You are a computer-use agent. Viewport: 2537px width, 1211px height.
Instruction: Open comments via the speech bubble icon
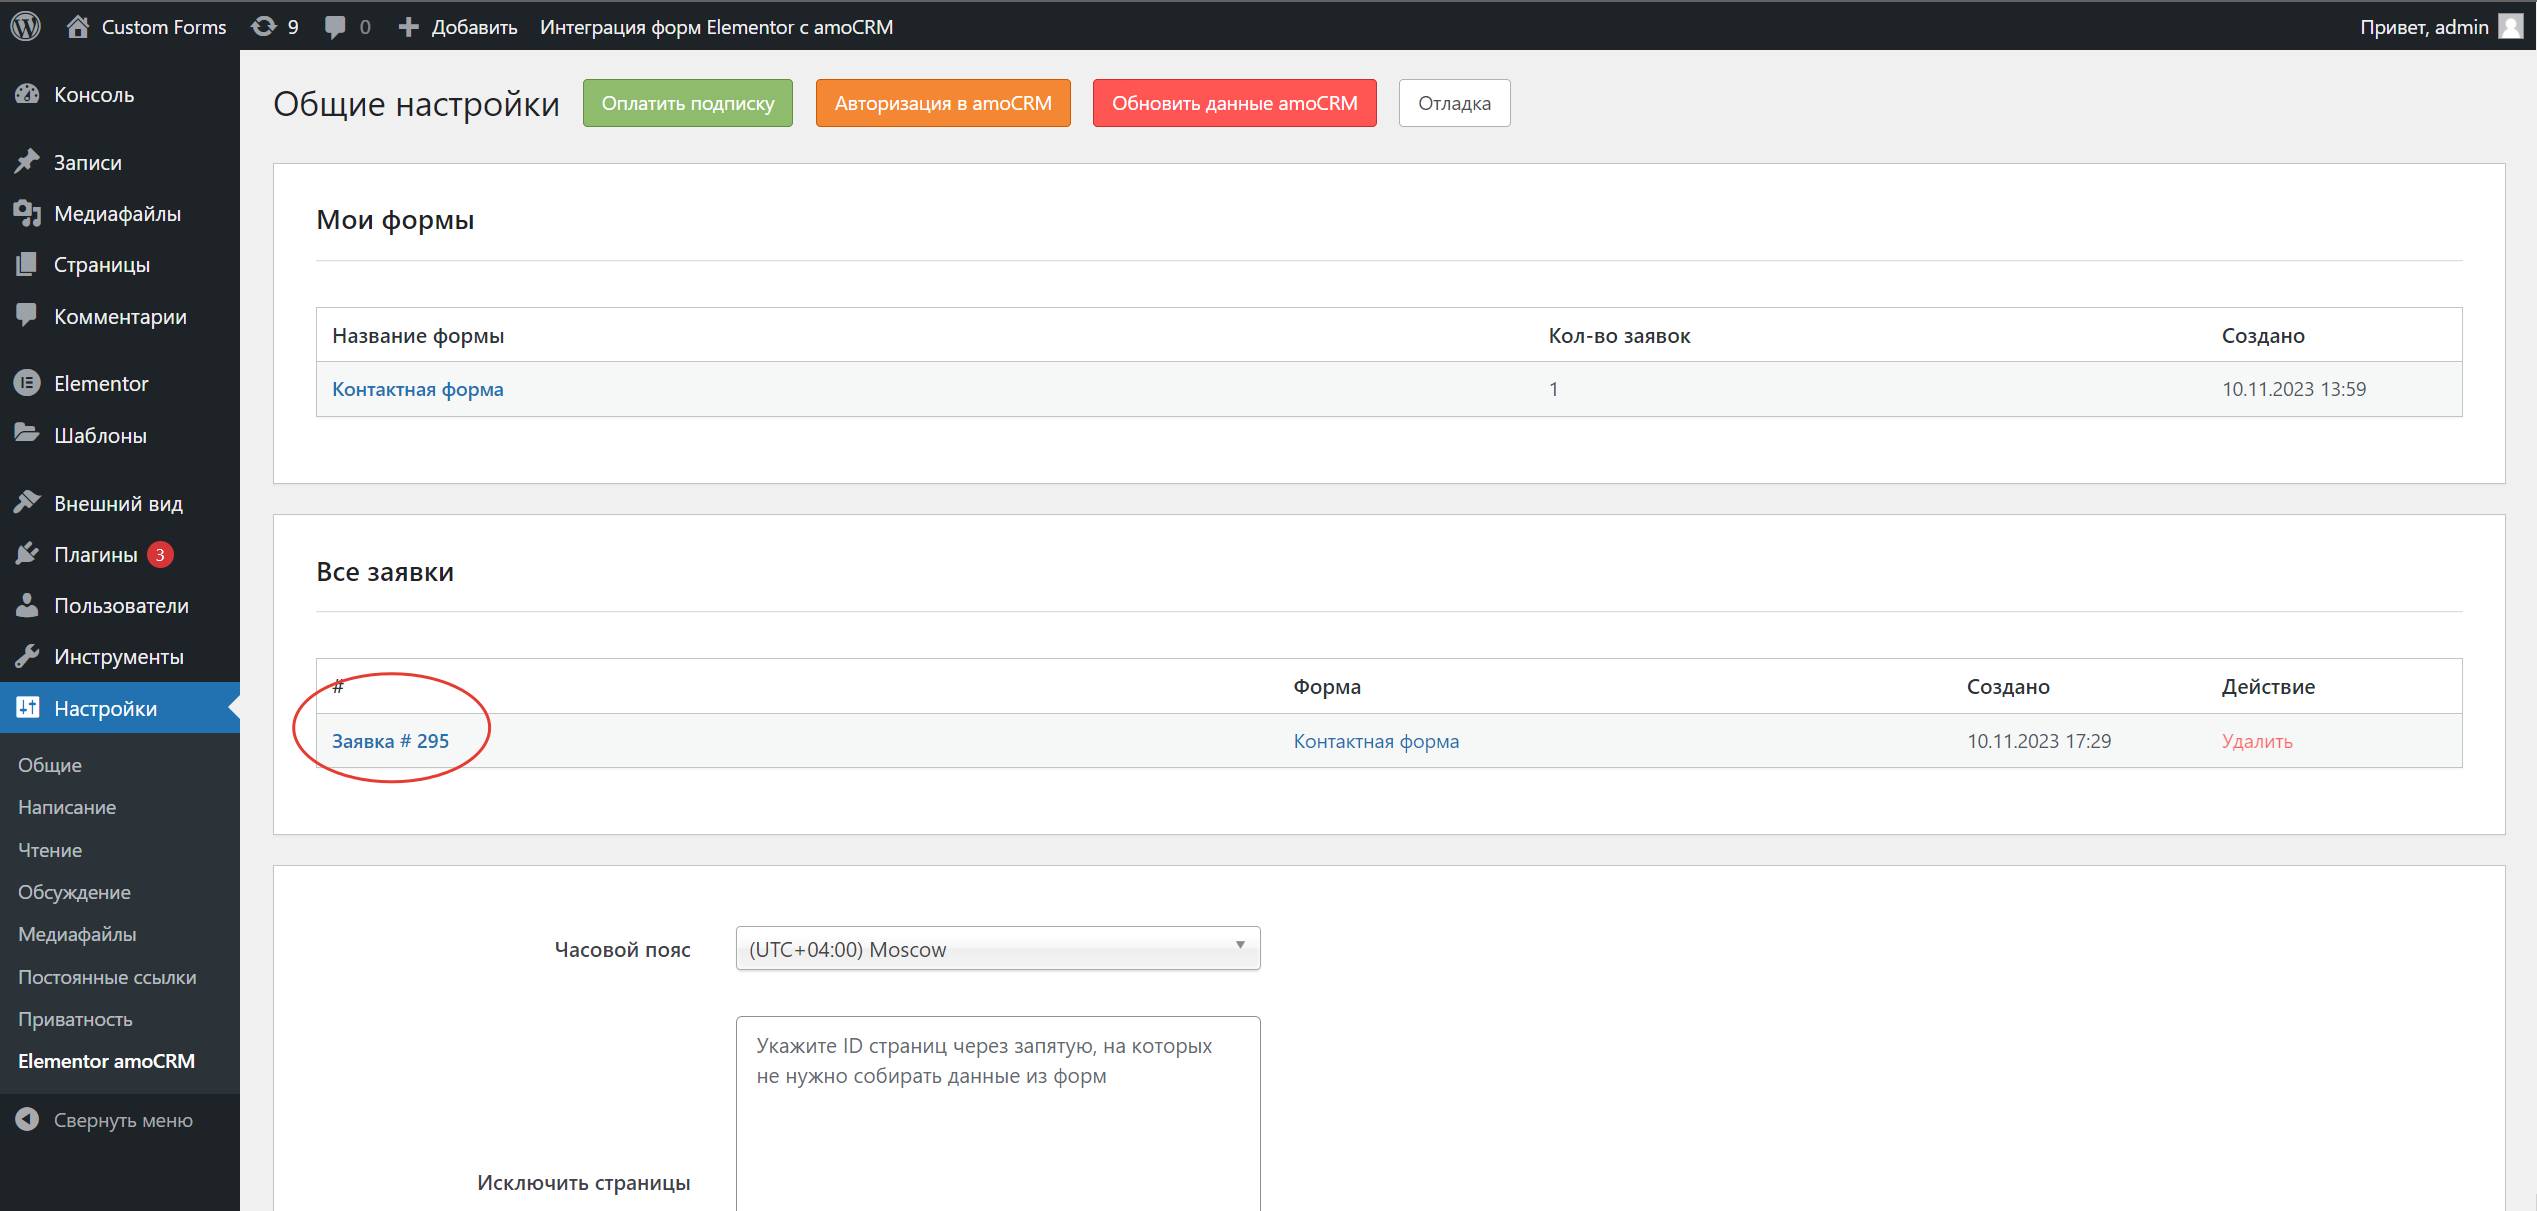point(336,26)
